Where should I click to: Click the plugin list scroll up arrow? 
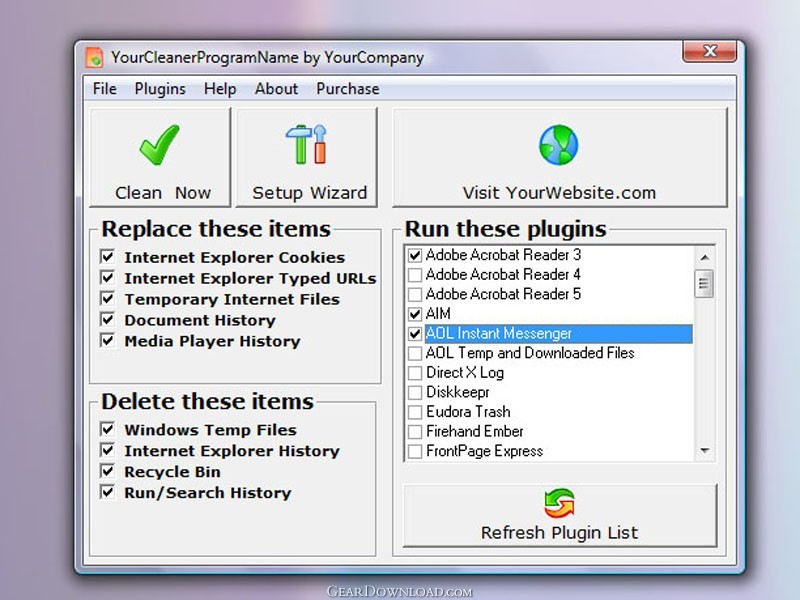(x=705, y=257)
